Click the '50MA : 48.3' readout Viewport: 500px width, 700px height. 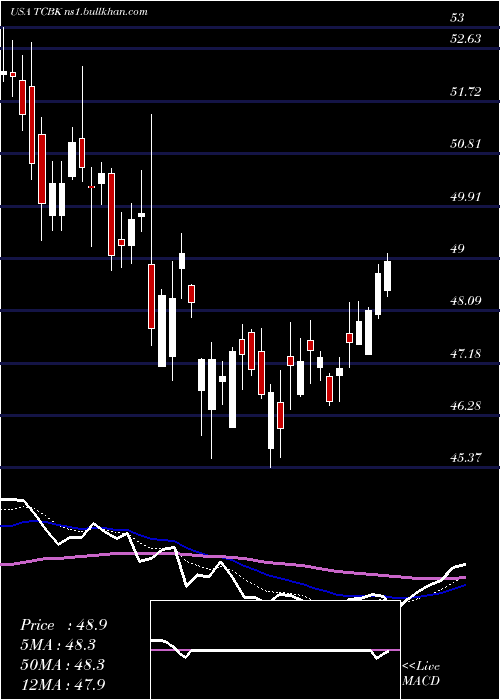(x=64, y=664)
